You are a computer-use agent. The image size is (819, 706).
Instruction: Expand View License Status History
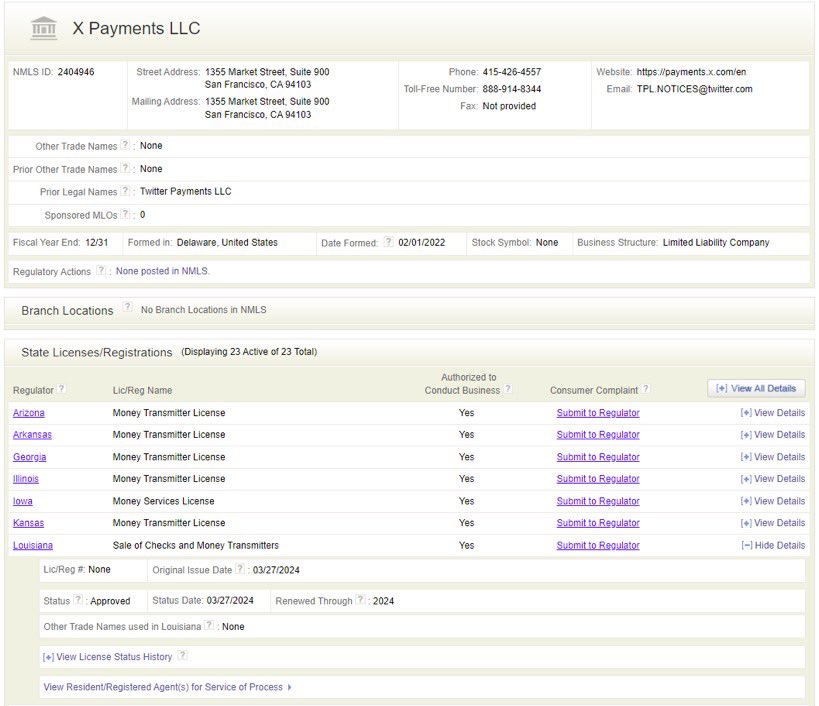point(107,657)
